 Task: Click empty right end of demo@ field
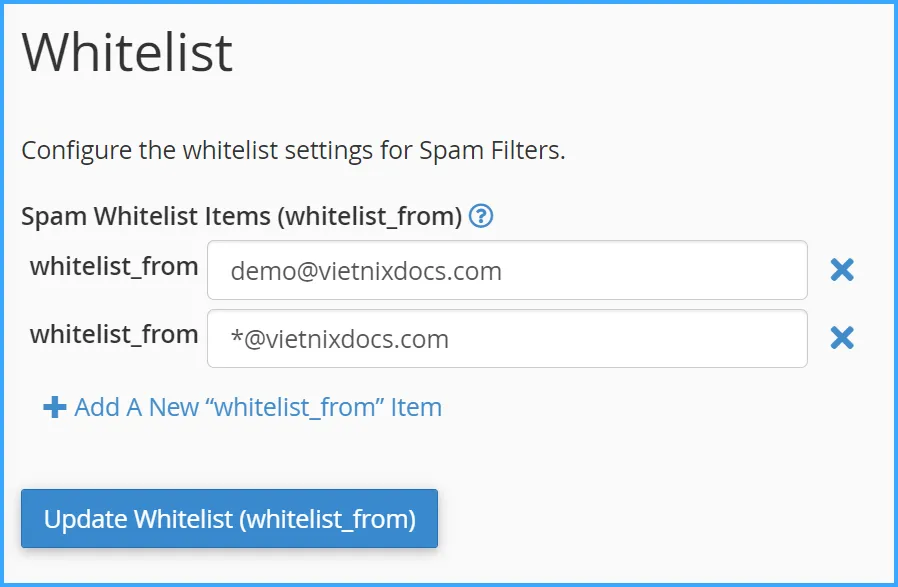point(720,270)
